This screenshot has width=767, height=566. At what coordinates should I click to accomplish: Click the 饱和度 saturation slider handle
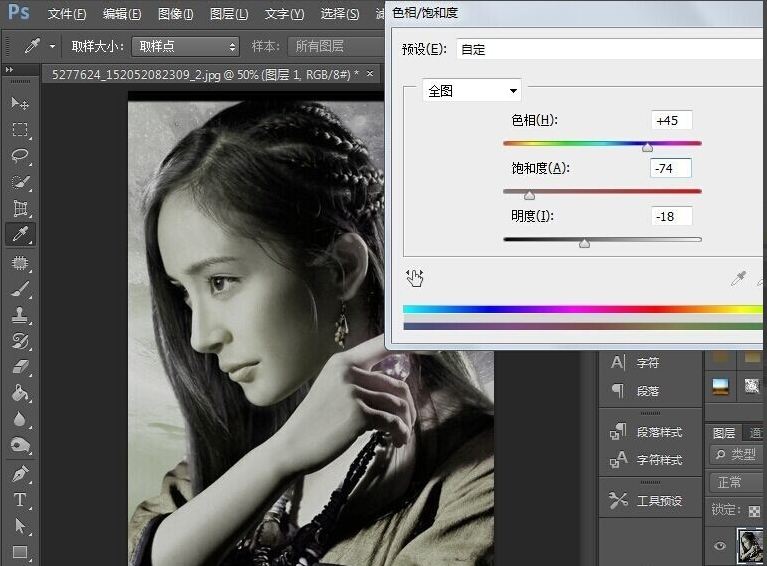coord(529,195)
